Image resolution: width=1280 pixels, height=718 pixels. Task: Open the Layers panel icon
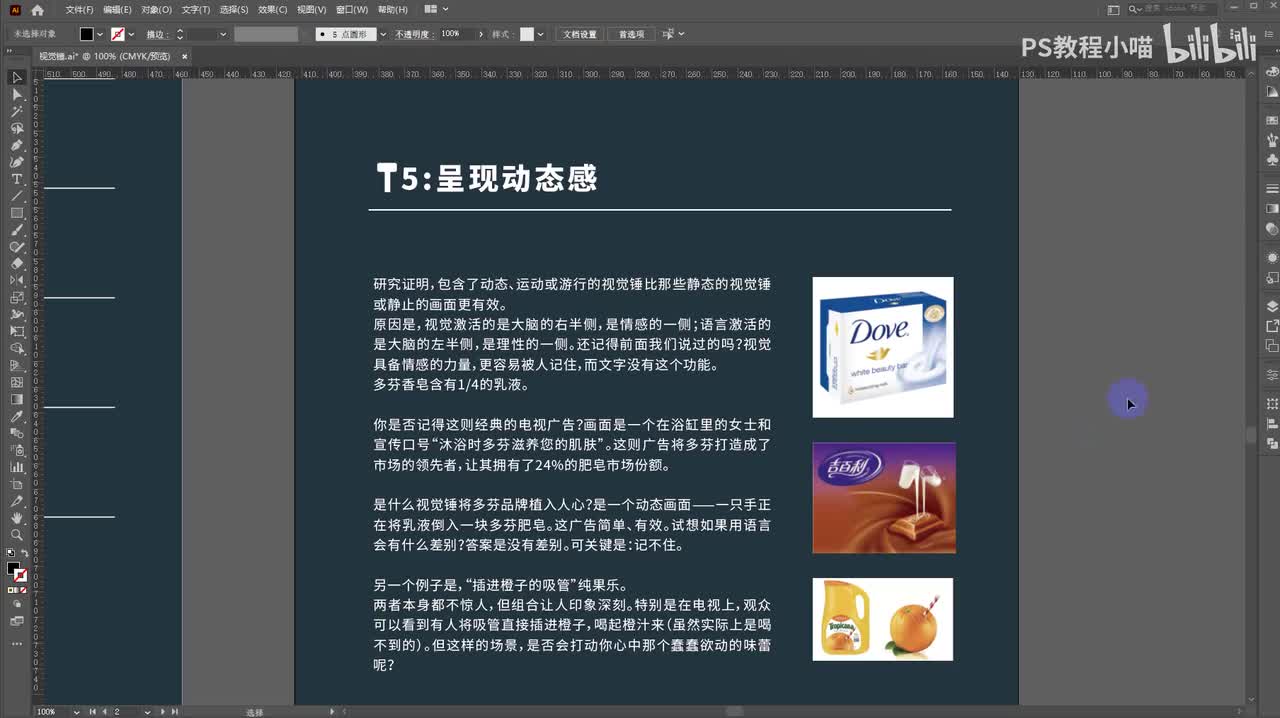click(x=1272, y=306)
